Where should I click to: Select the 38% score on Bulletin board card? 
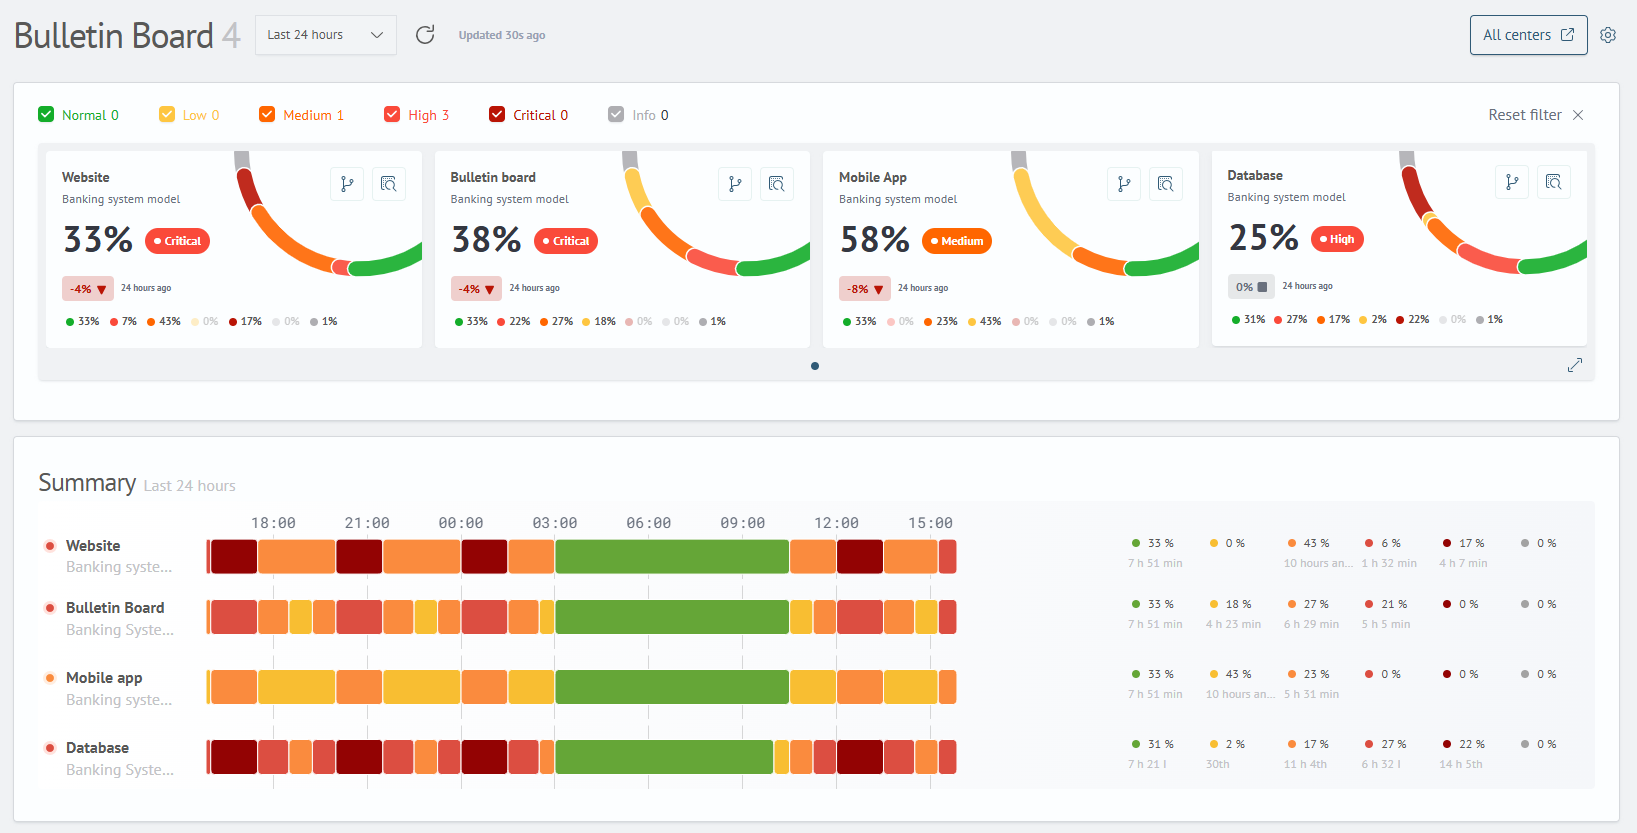[486, 240]
